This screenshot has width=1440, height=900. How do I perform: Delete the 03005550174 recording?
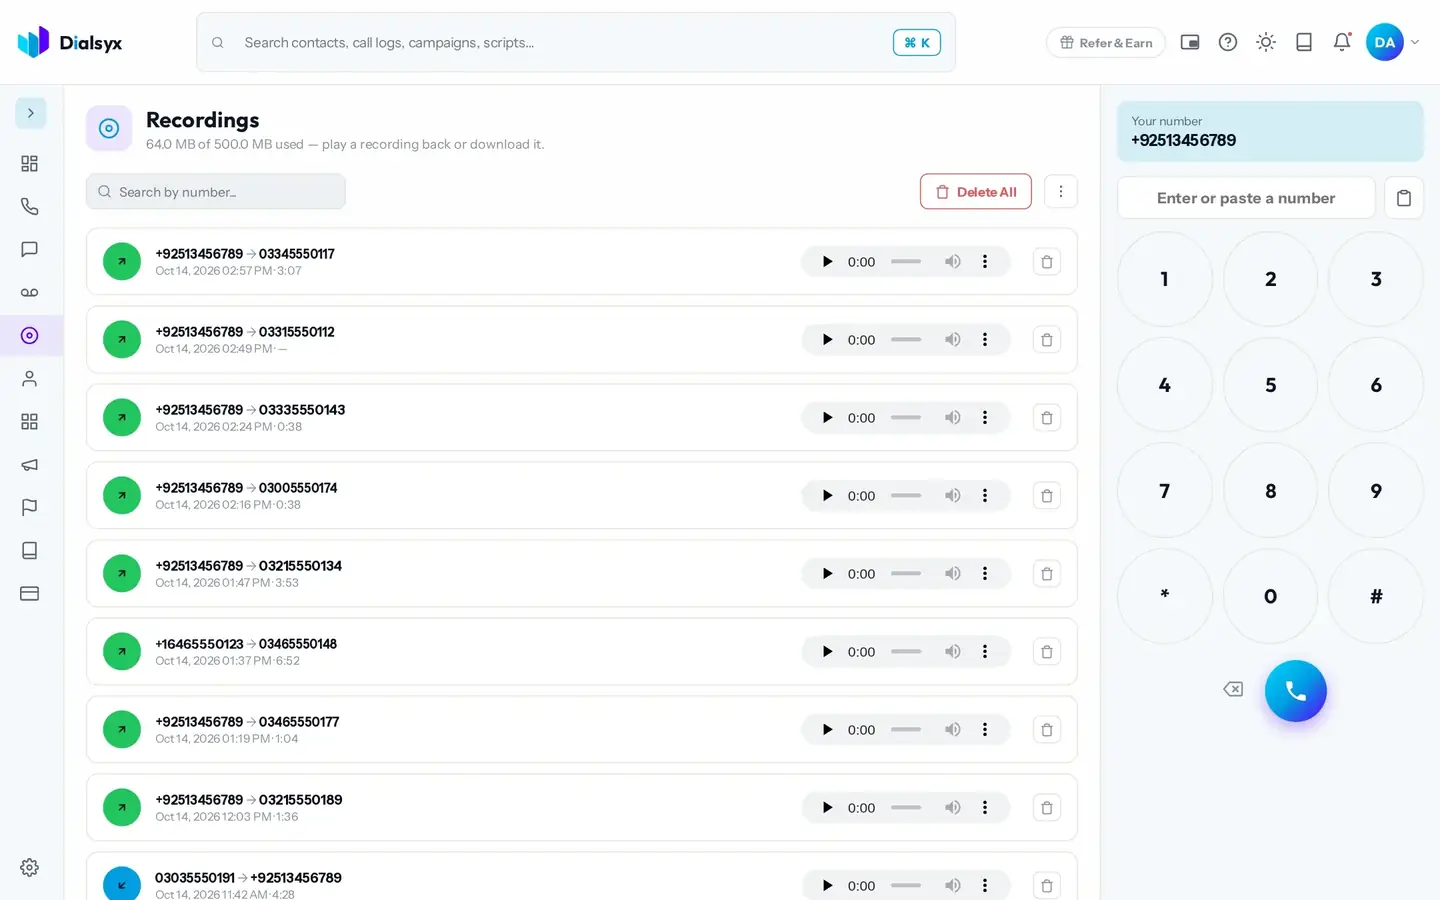tap(1047, 495)
